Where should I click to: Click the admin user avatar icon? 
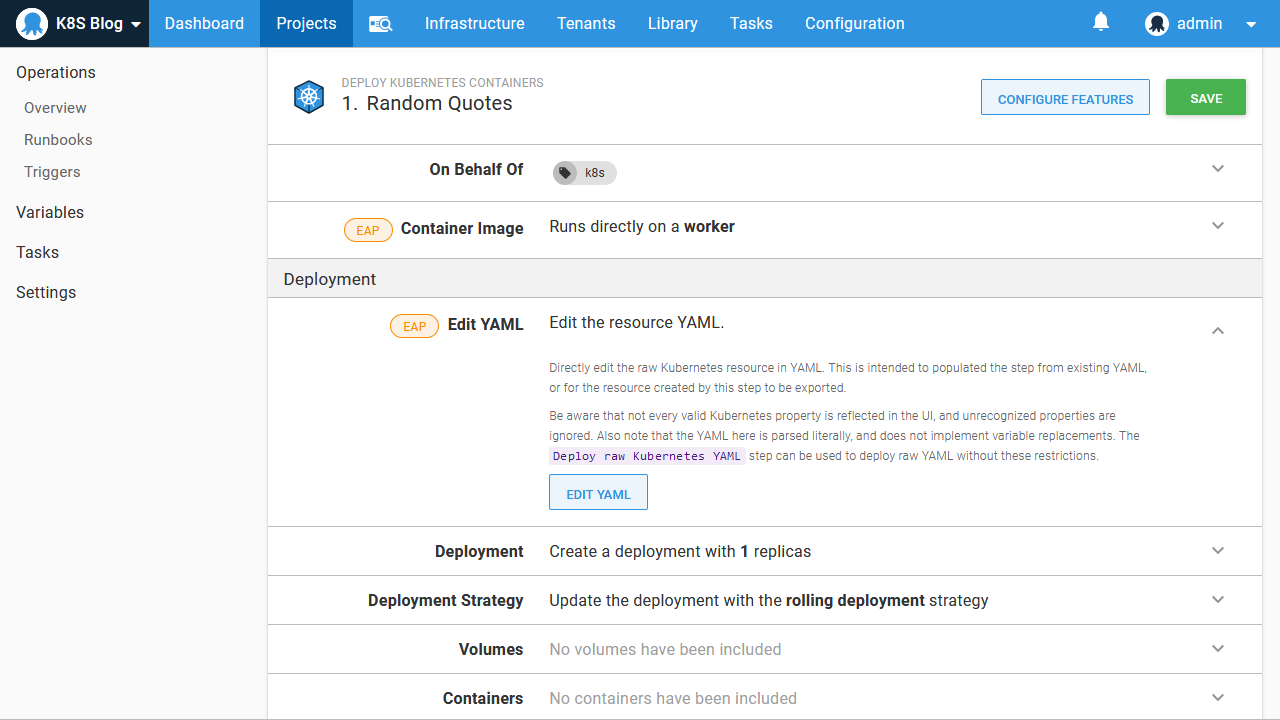[x=1157, y=24]
